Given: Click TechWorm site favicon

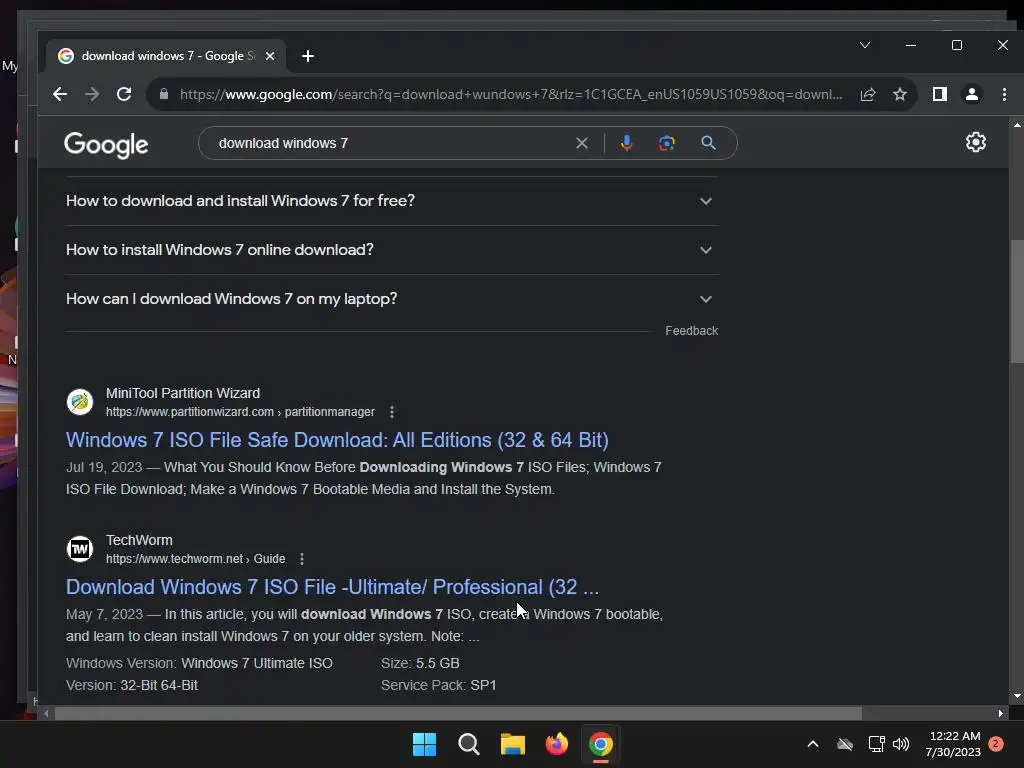Looking at the screenshot, I should tap(80, 549).
